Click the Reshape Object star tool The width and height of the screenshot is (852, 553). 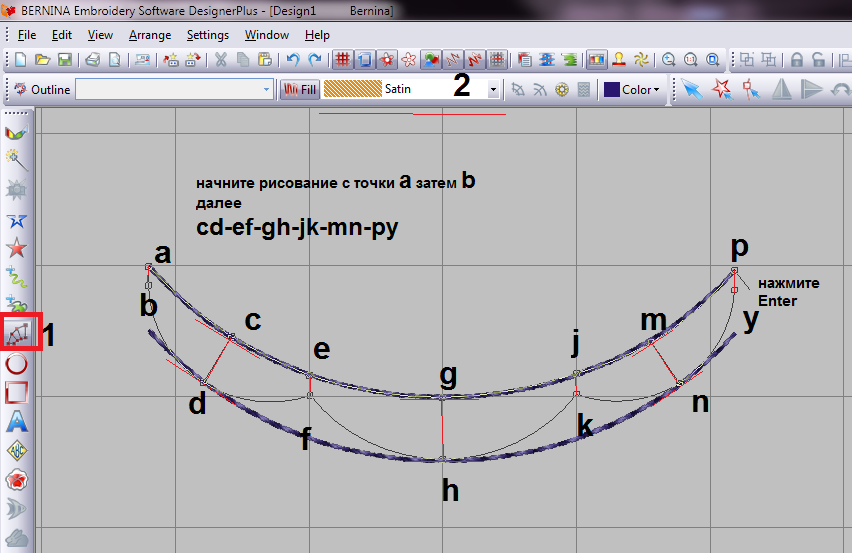[x=721, y=89]
